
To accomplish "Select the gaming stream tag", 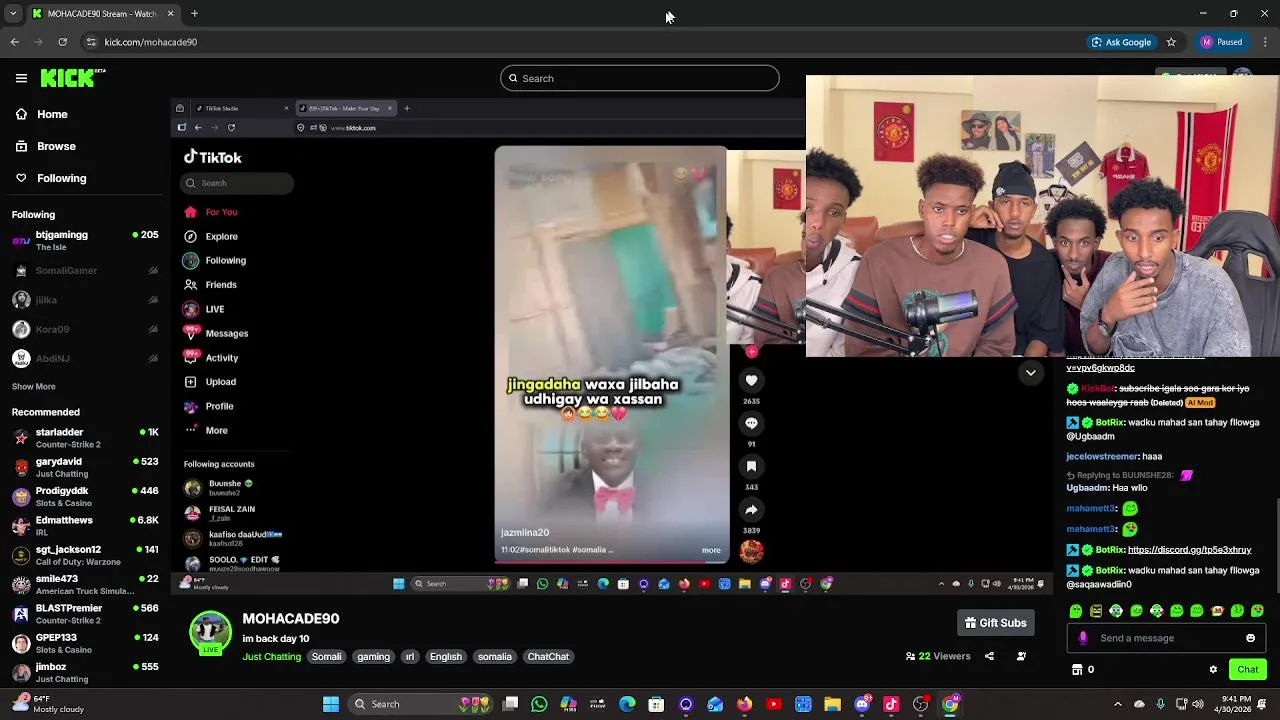I will pyautogui.click(x=373, y=657).
